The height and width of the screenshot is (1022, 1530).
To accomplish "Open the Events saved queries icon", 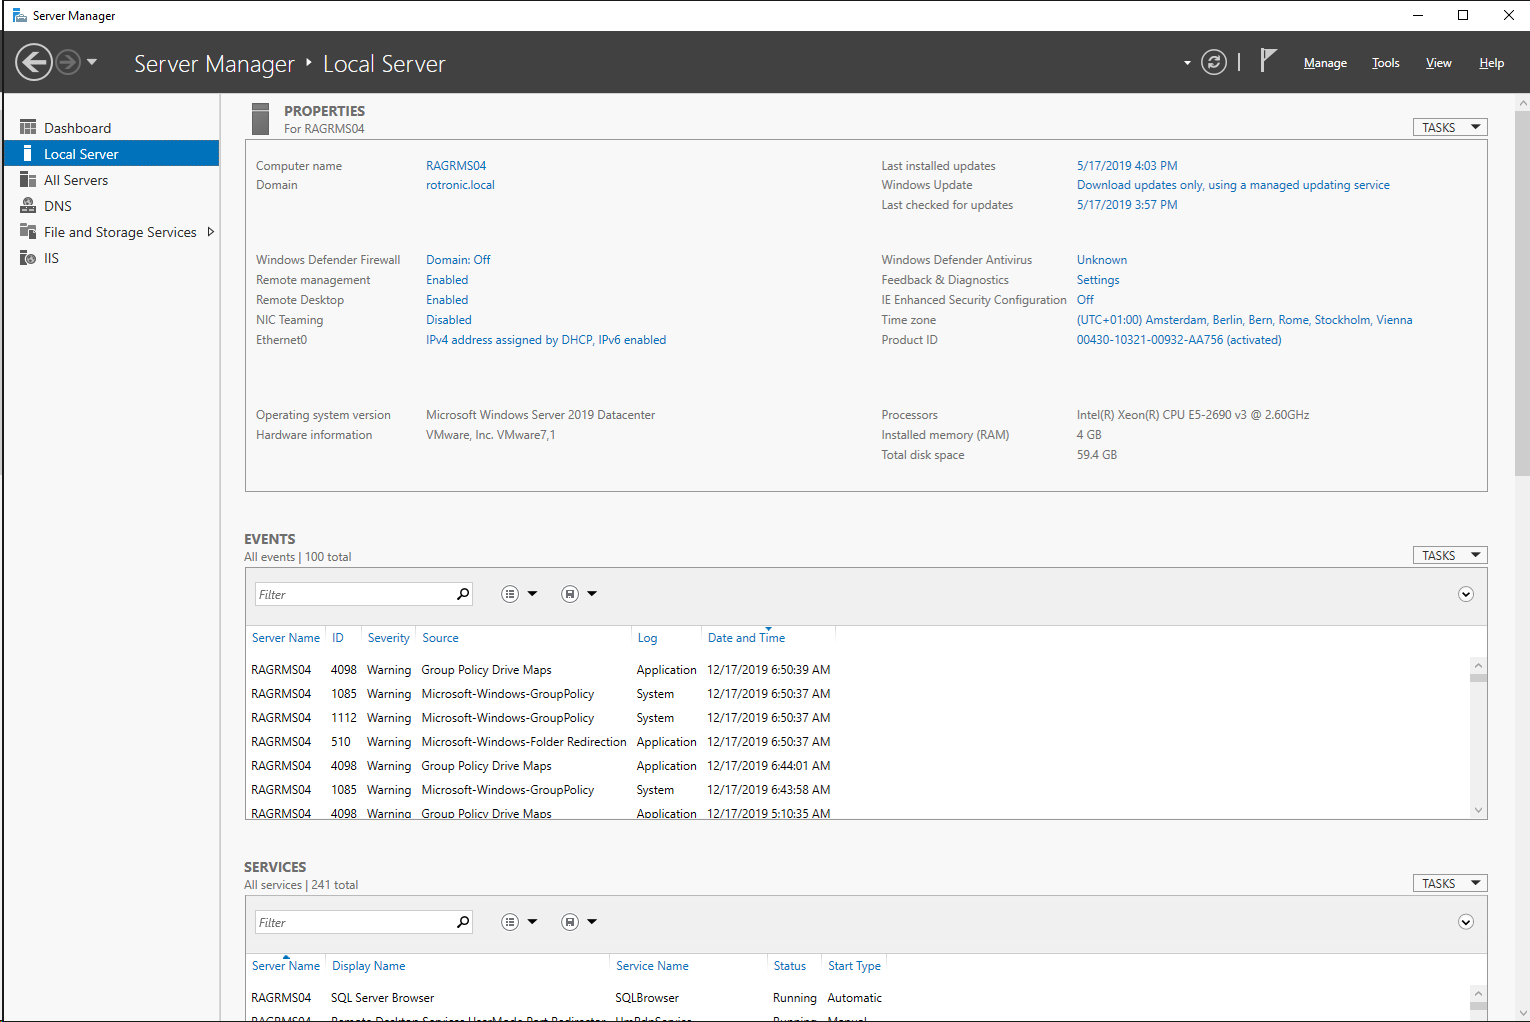I will 570,594.
